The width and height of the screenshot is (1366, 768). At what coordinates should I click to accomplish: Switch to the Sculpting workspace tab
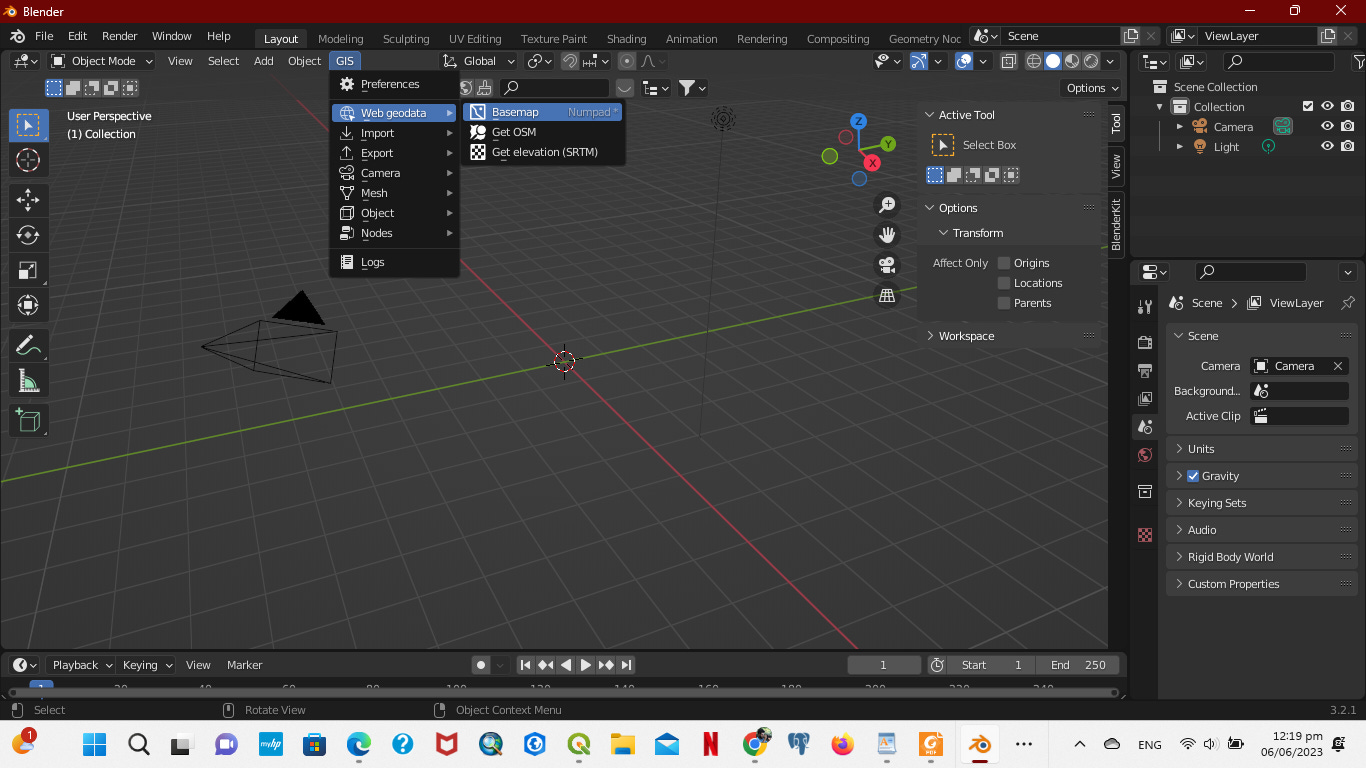click(406, 39)
